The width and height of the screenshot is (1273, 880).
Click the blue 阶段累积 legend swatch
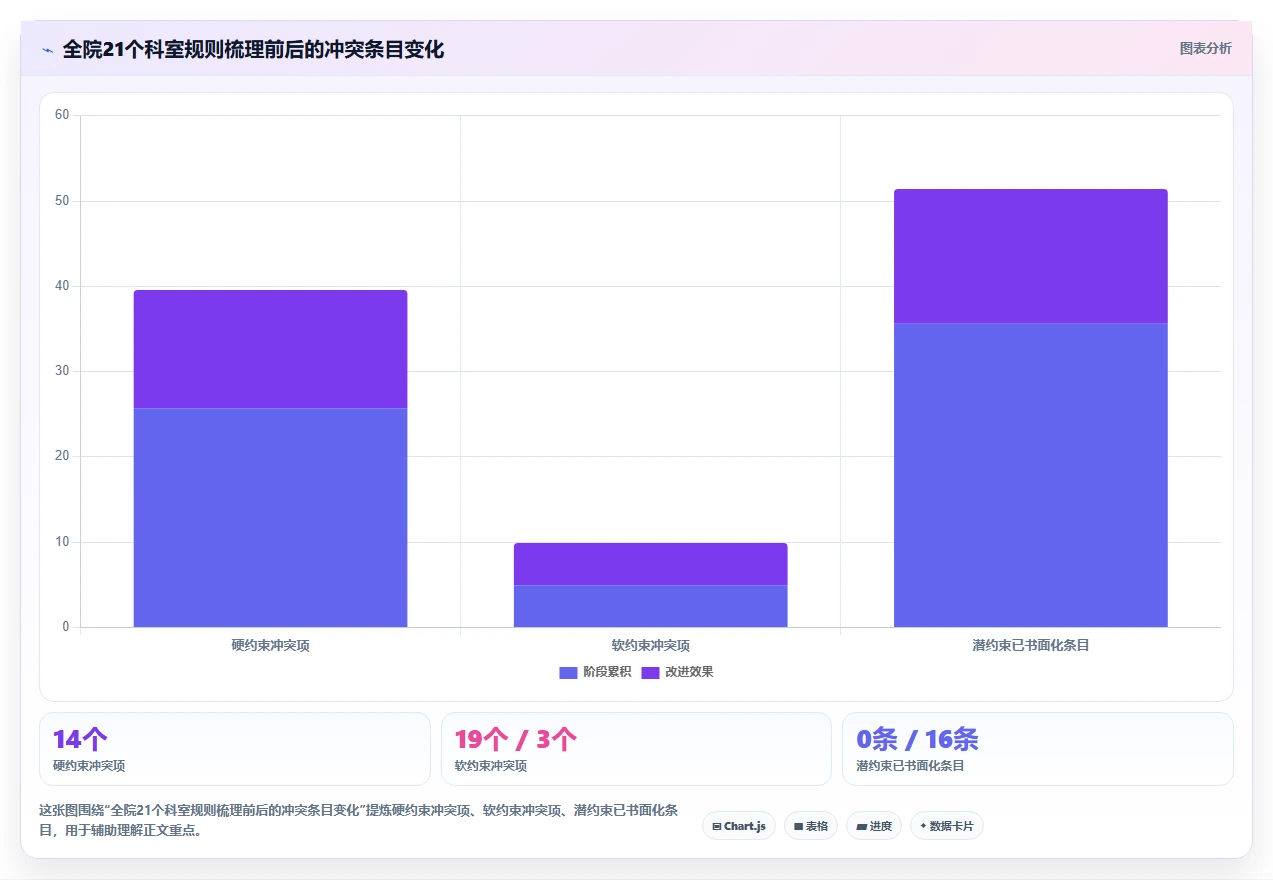pos(568,672)
